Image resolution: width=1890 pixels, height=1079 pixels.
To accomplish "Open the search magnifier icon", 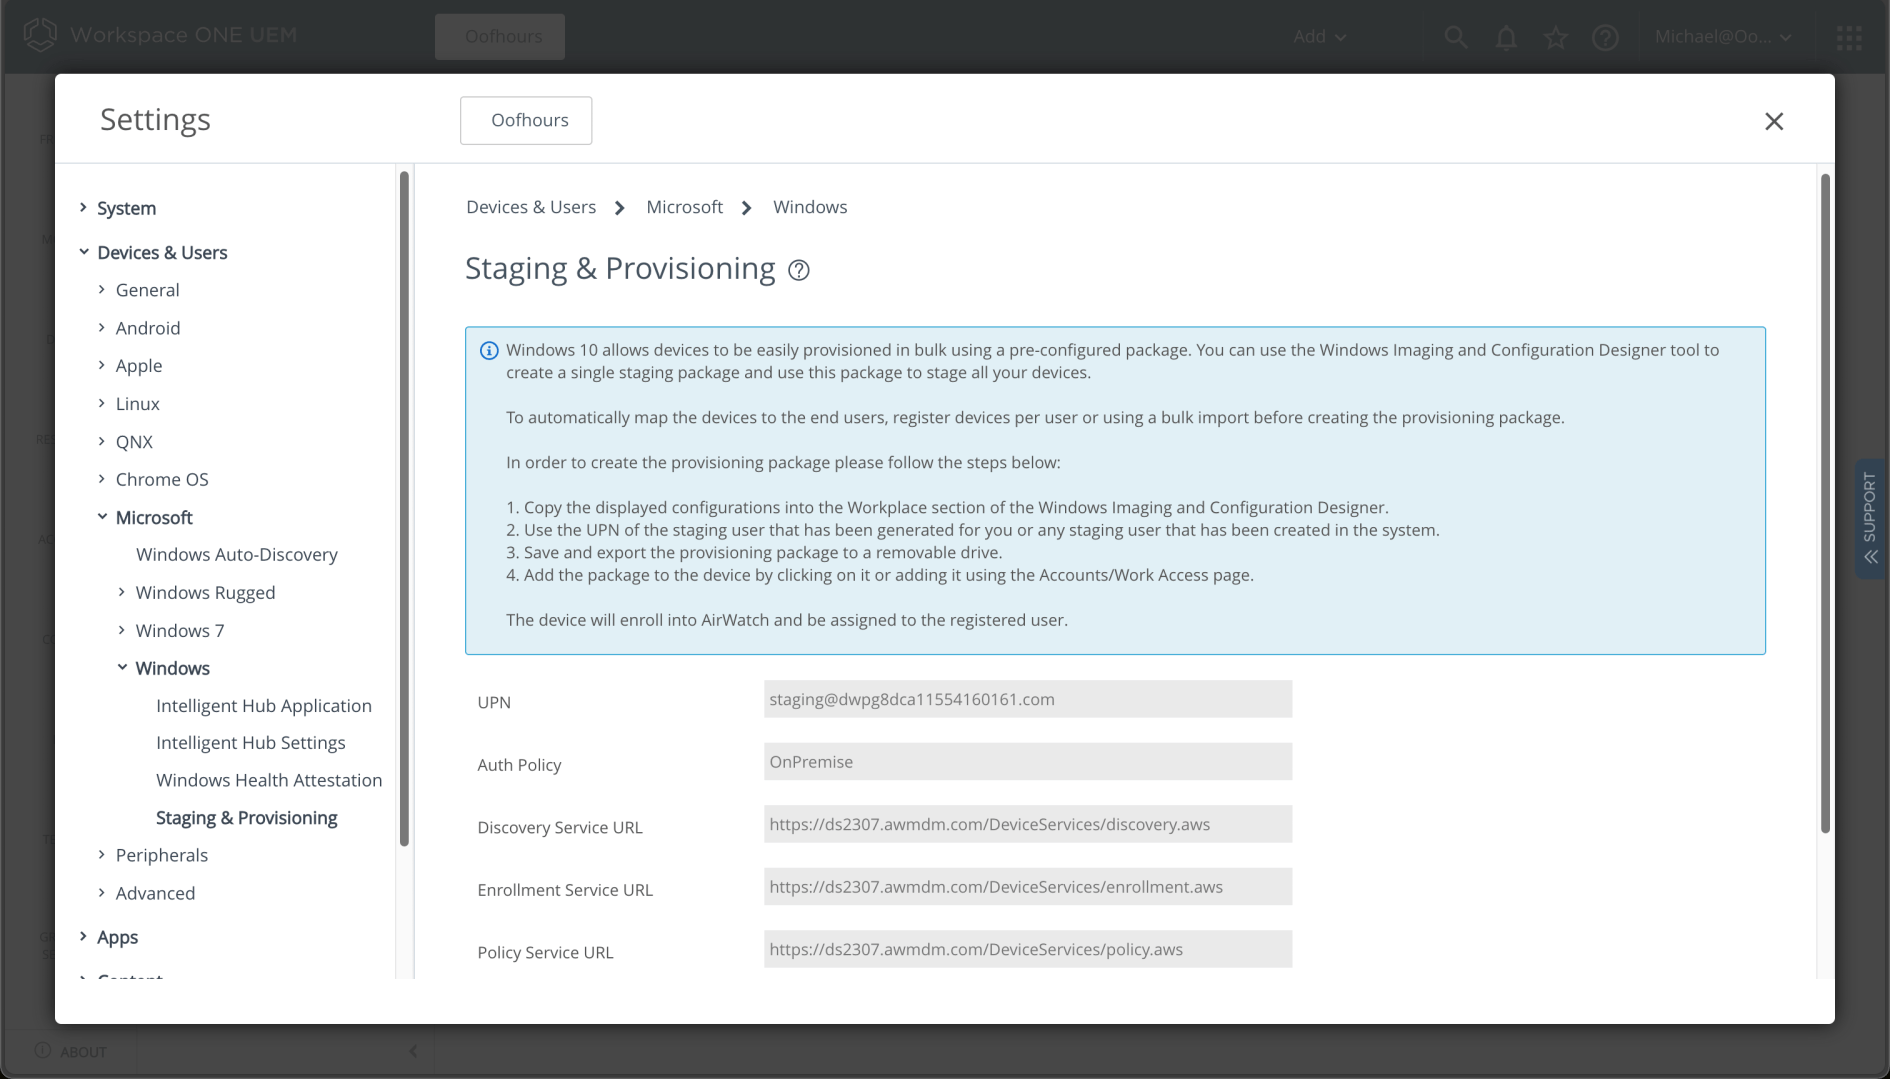I will click(x=1455, y=37).
